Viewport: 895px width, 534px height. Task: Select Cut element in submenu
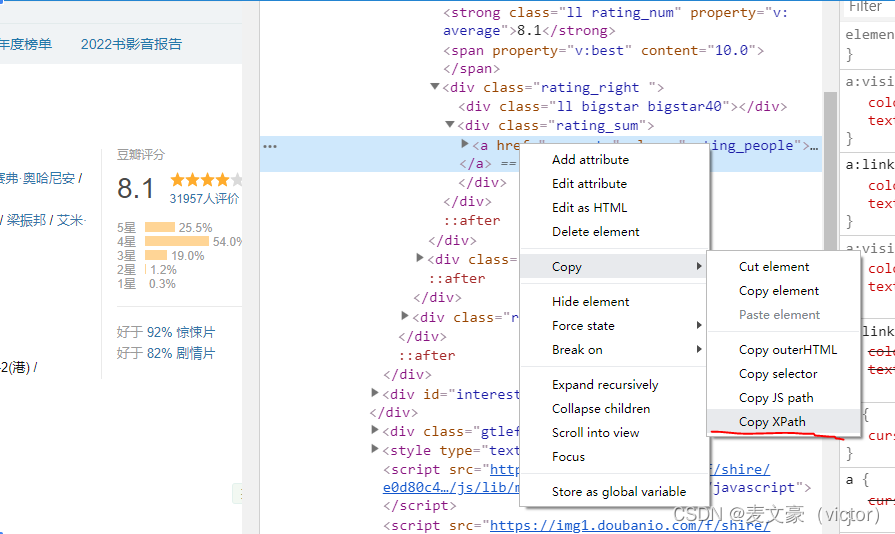[774, 267]
